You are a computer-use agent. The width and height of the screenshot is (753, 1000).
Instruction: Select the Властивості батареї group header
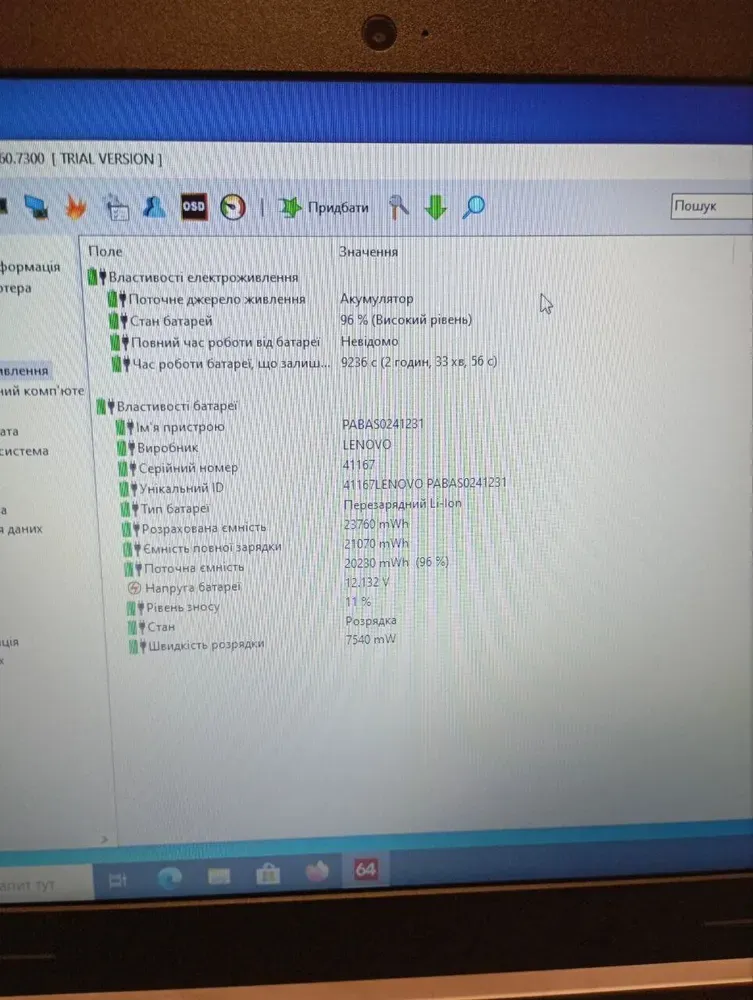[x=177, y=406]
